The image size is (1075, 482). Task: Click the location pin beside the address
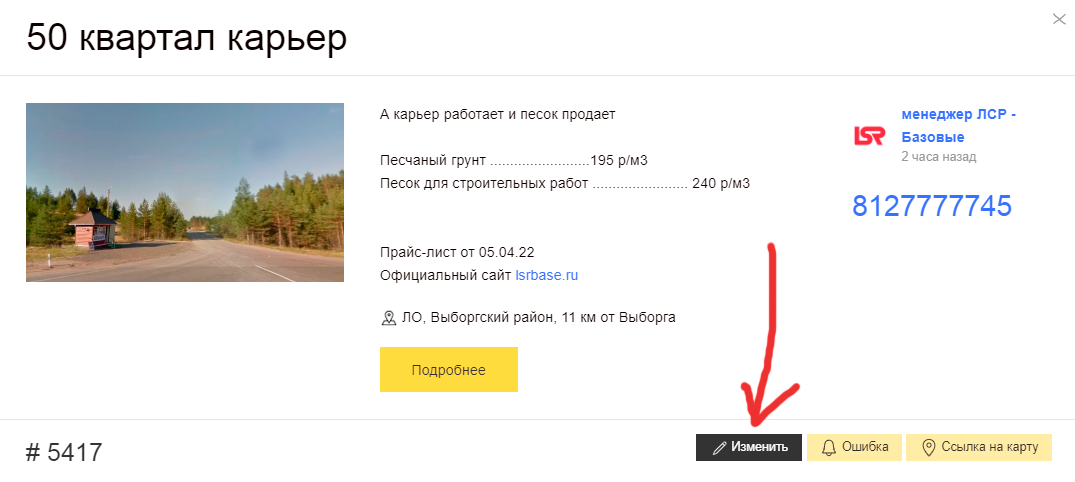[389, 318]
